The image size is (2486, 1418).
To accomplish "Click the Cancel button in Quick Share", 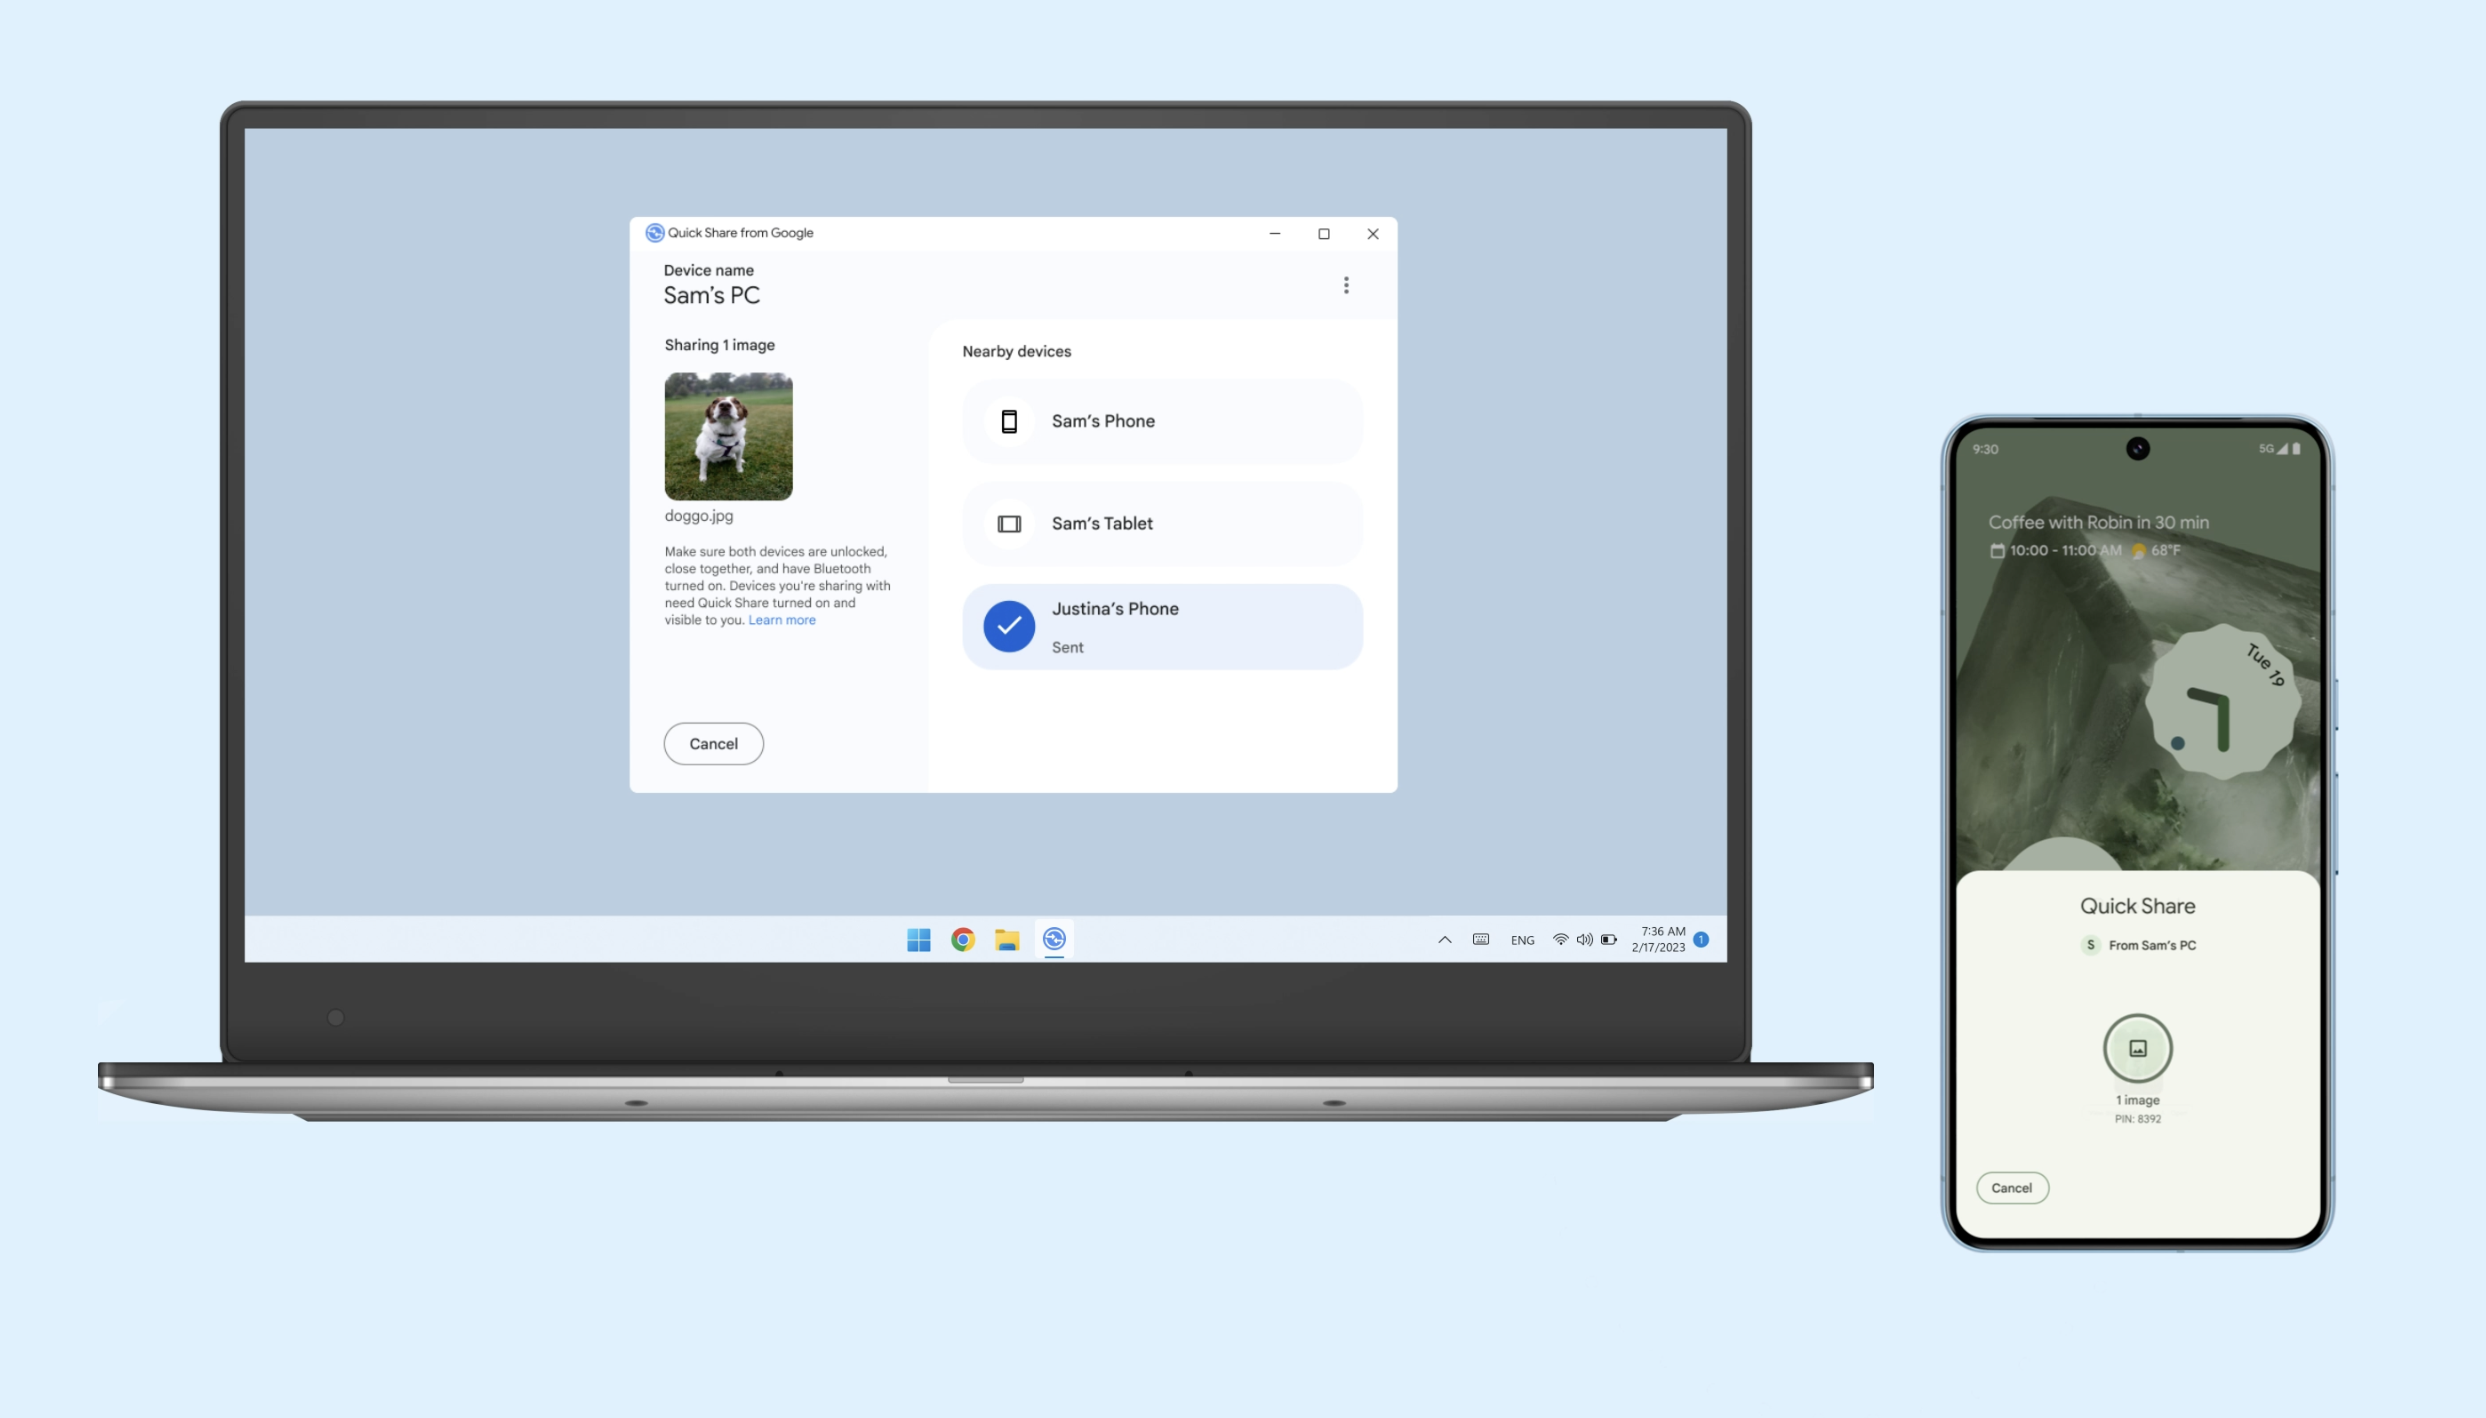I will point(714,743).
